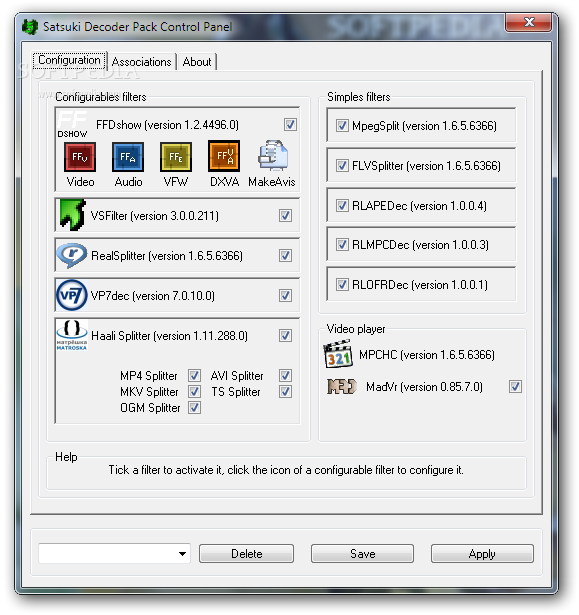The width and height of the screenshot is (579, 615).
Task: Toggle the FFDshow filter checkbox
Action: (290, 125)
